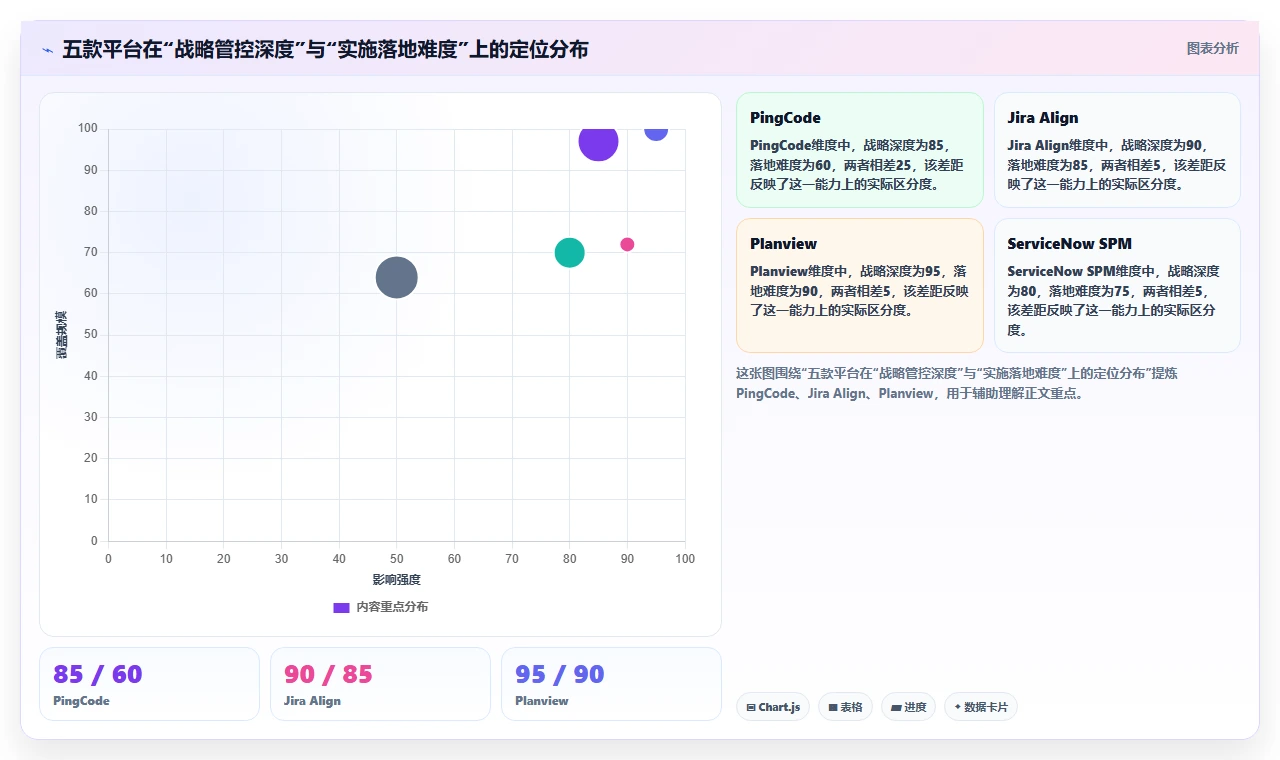Open the Jira Align description card
This screenshot has width=1280, height=760.
click(1117, 150)
